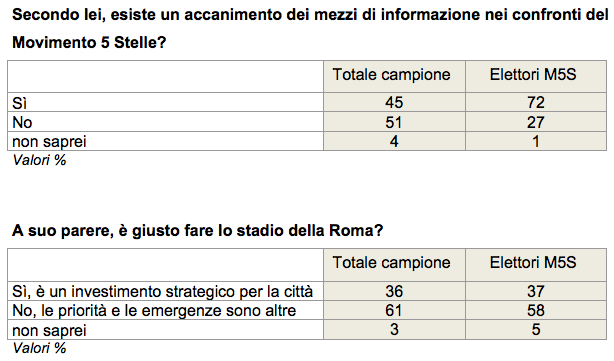
Task: Click the 'No' row label in first table
Action: 22,123
